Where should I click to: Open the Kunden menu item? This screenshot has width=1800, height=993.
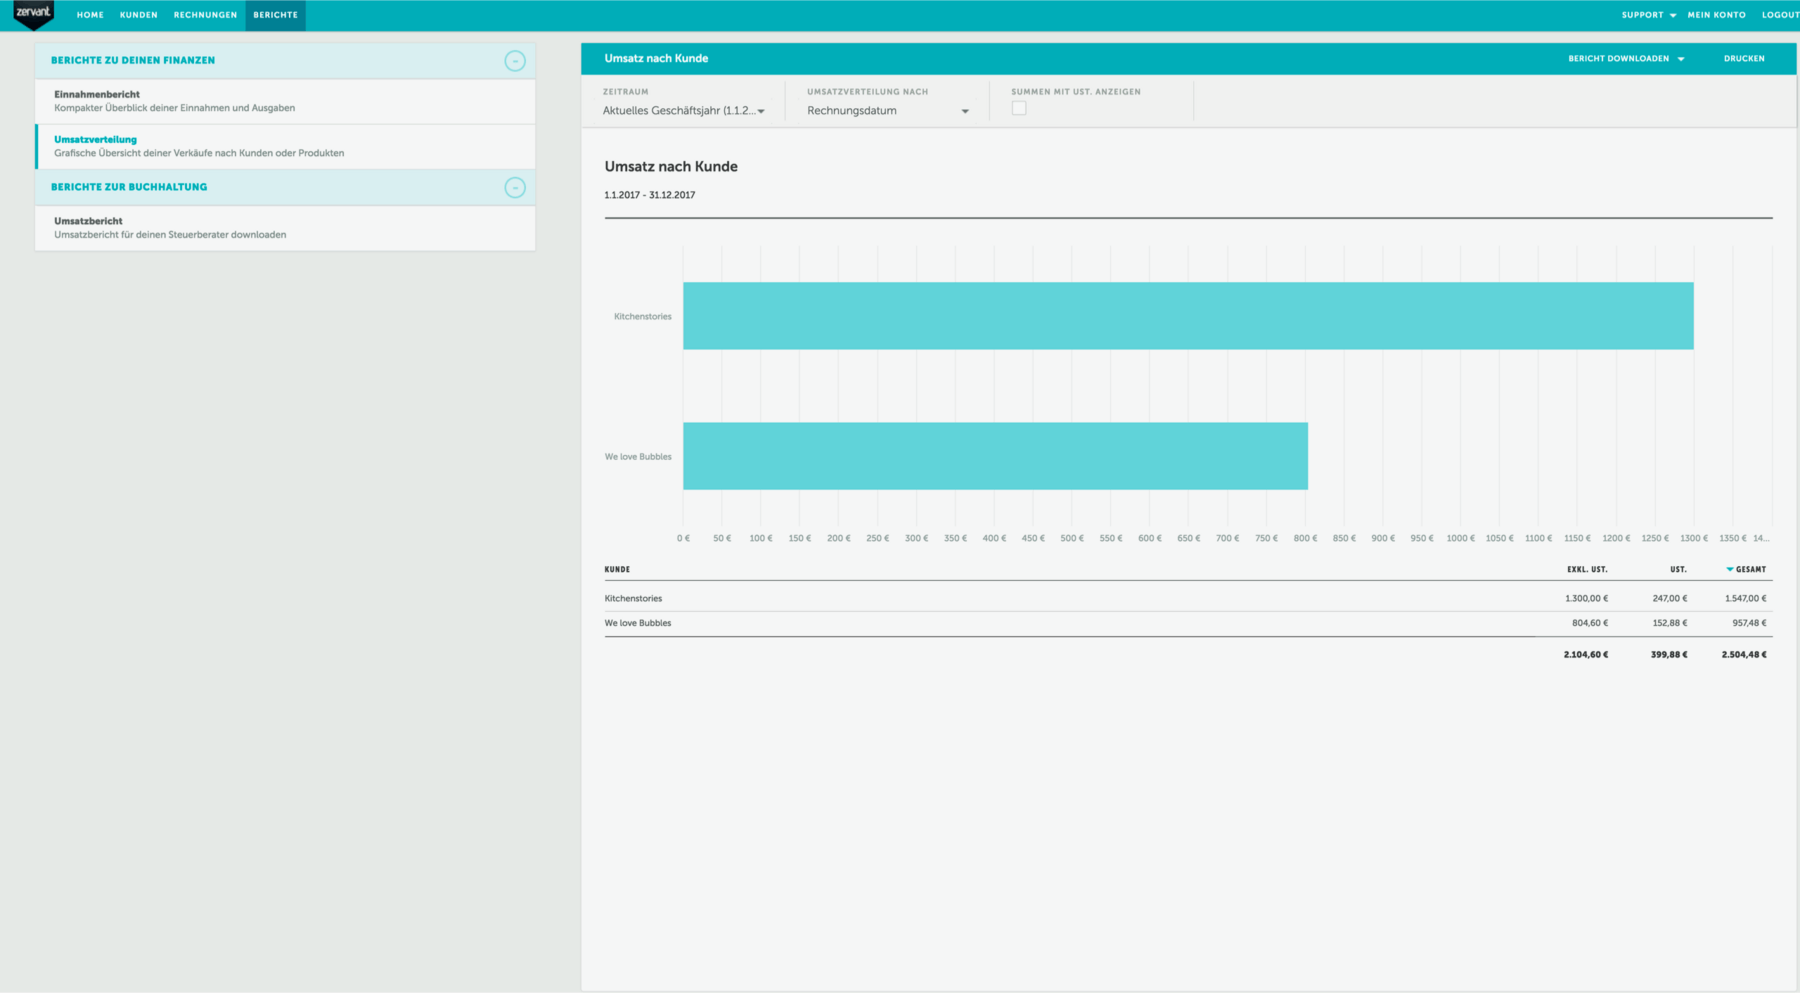[x=138, y=15]
